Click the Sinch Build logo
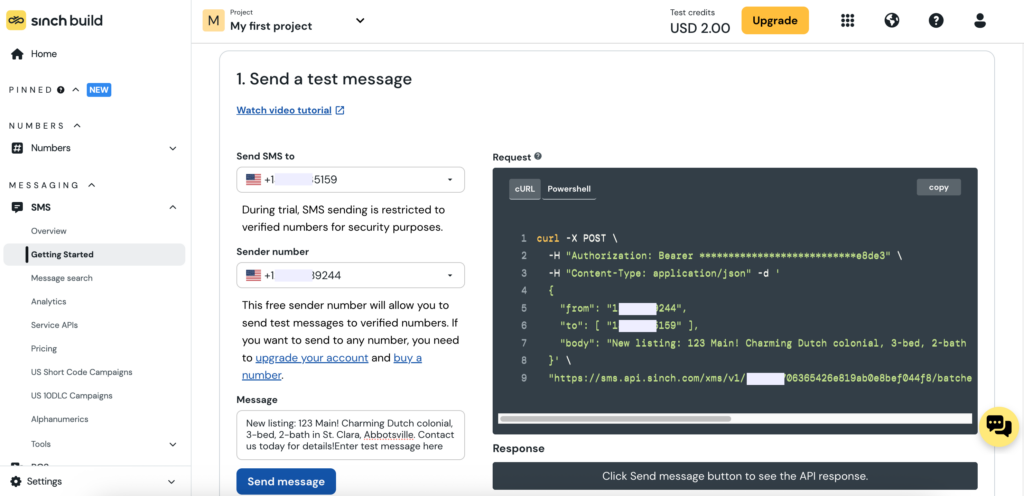Viewport: 1024px width, 496px height. (54, 20)
